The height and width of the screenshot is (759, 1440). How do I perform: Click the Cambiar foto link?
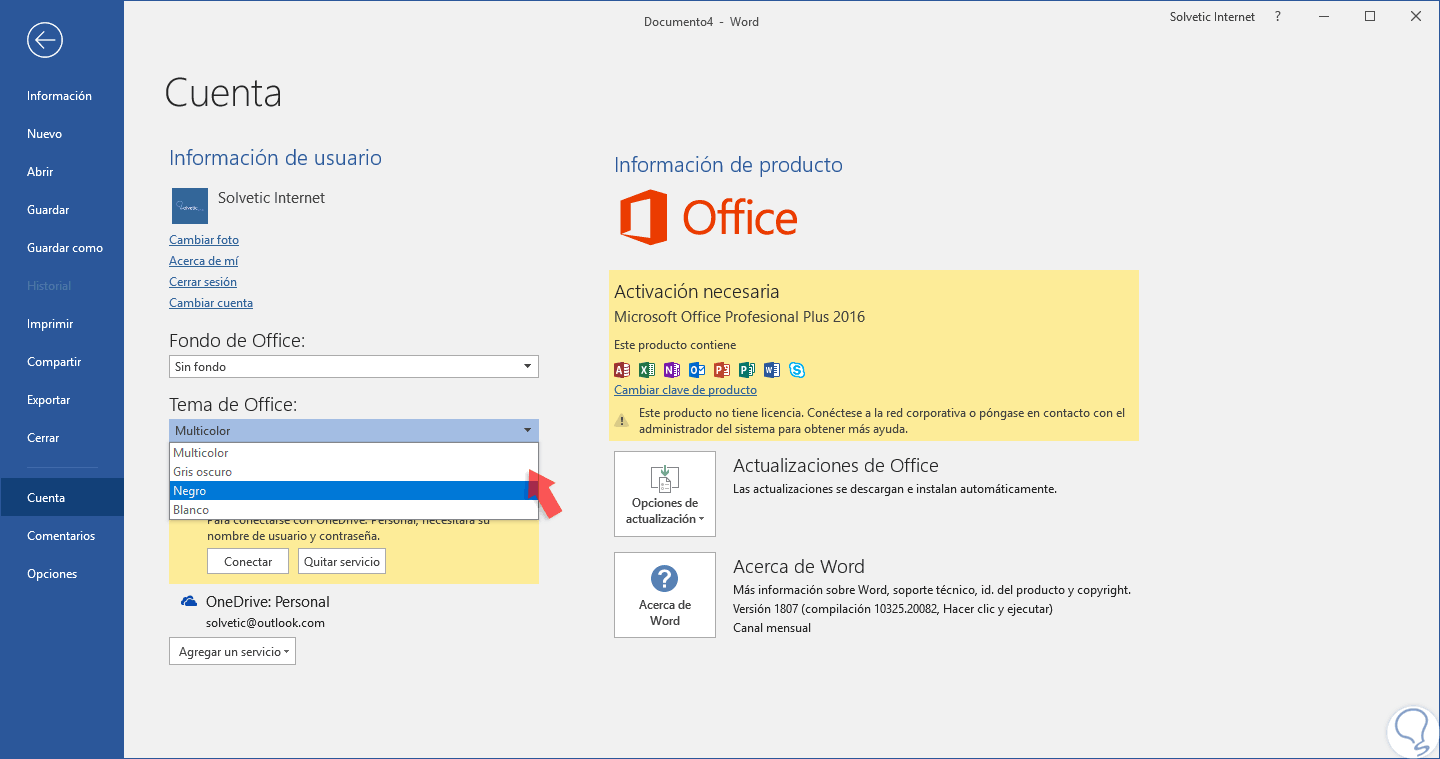click(x=204, y=240)
